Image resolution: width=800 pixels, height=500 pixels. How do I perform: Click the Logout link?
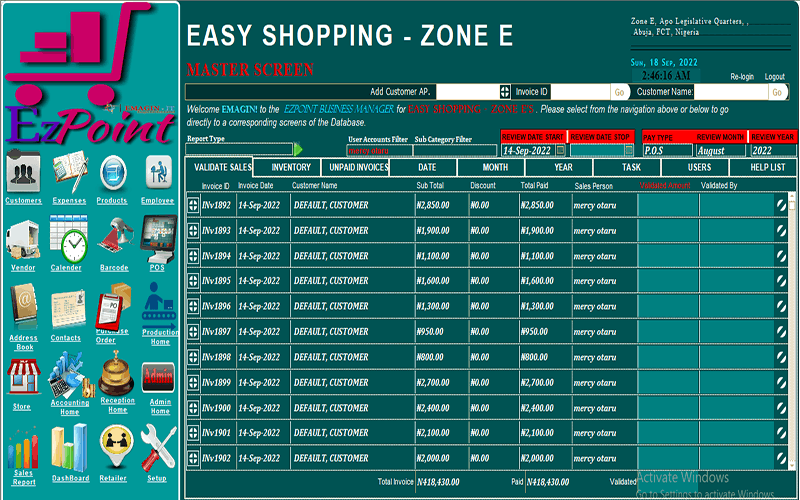(774, 77)
